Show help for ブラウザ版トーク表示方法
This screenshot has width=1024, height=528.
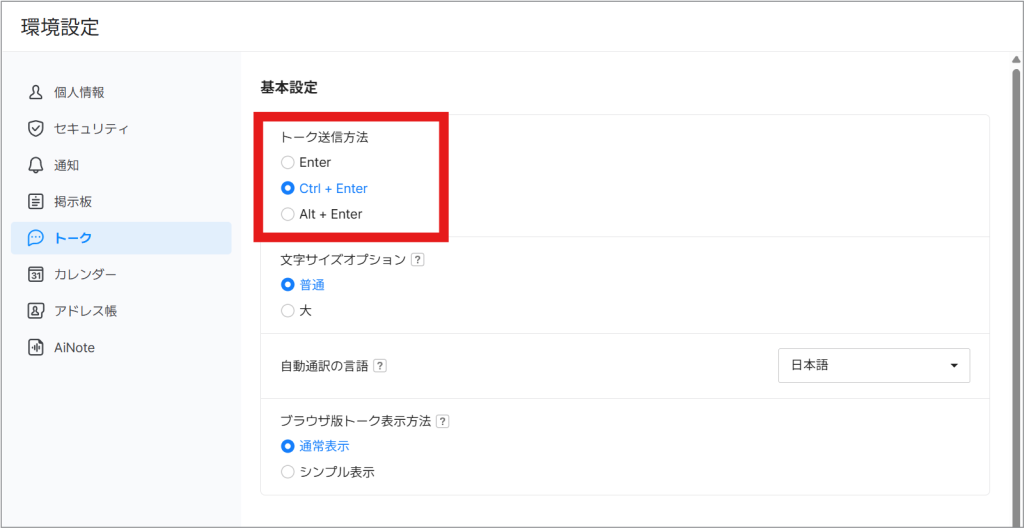[x=443, y=422]
